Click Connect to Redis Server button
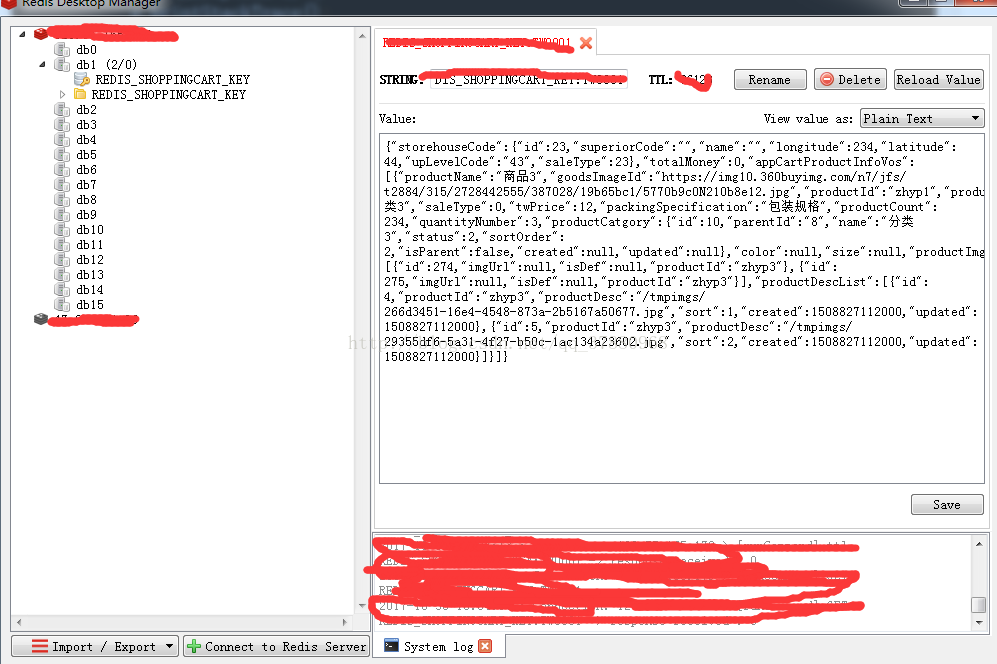 click(x=277, y=646)
